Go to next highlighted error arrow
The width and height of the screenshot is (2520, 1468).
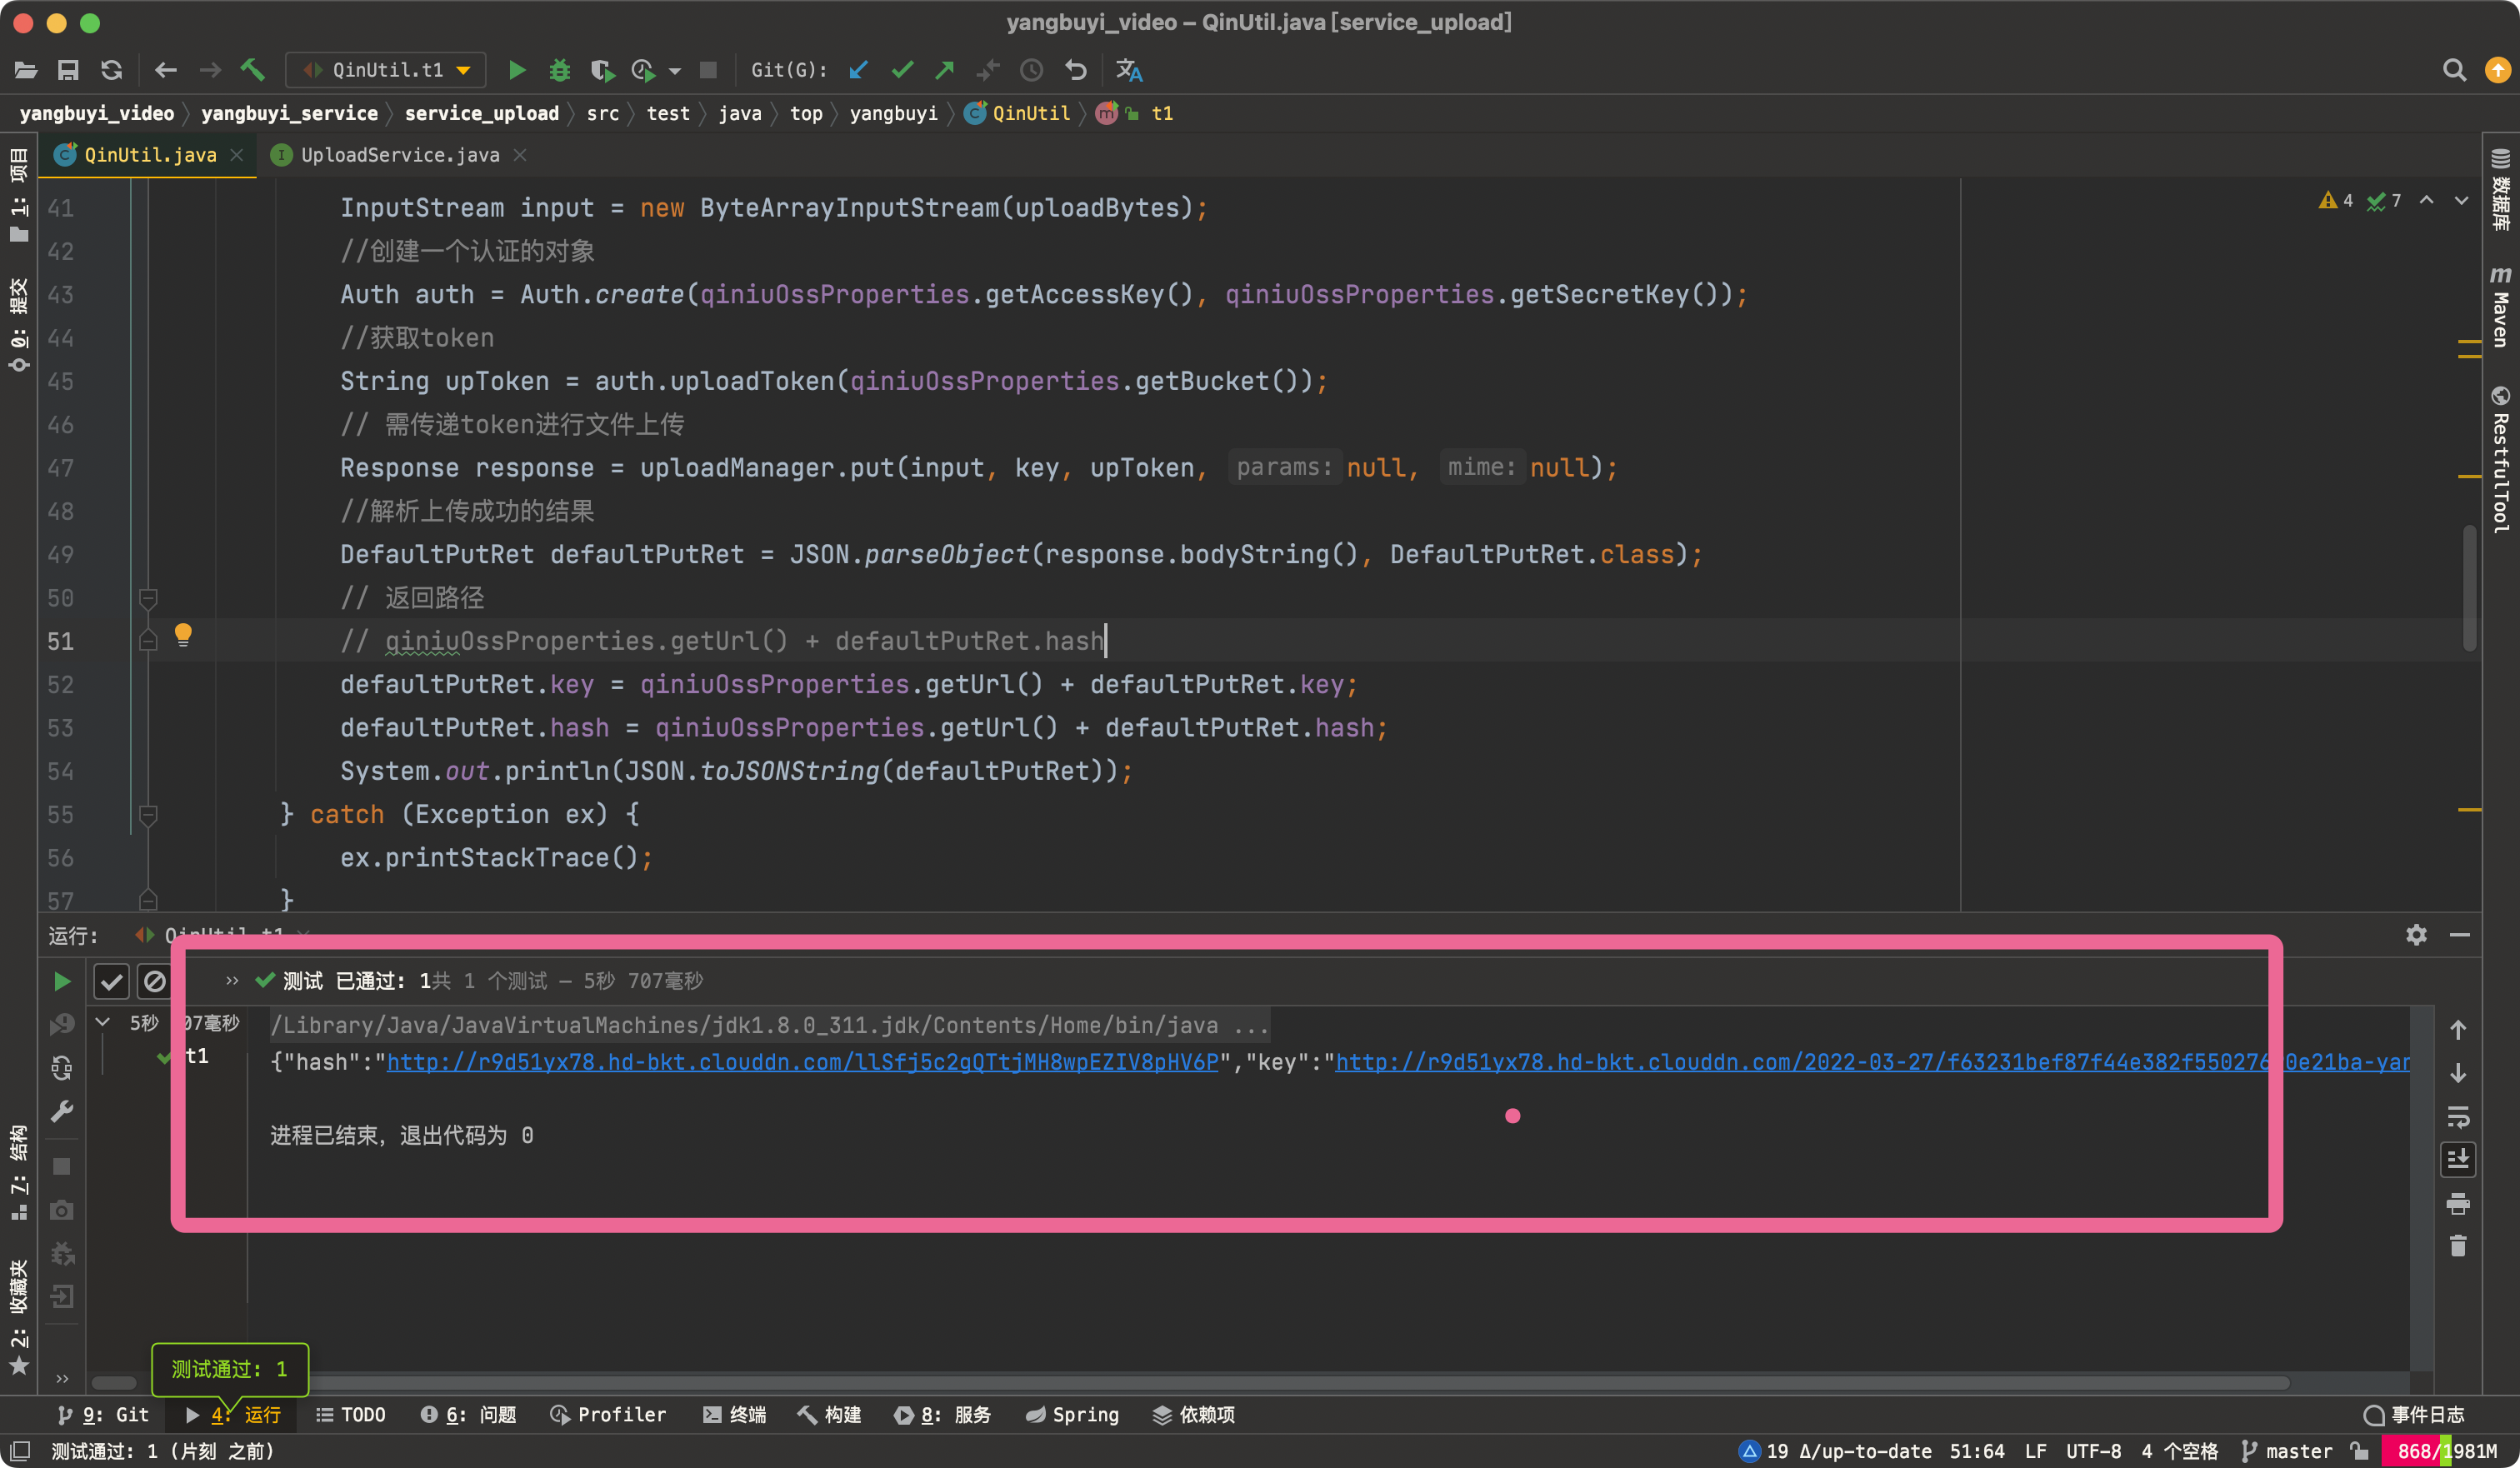pos(2461,201)
